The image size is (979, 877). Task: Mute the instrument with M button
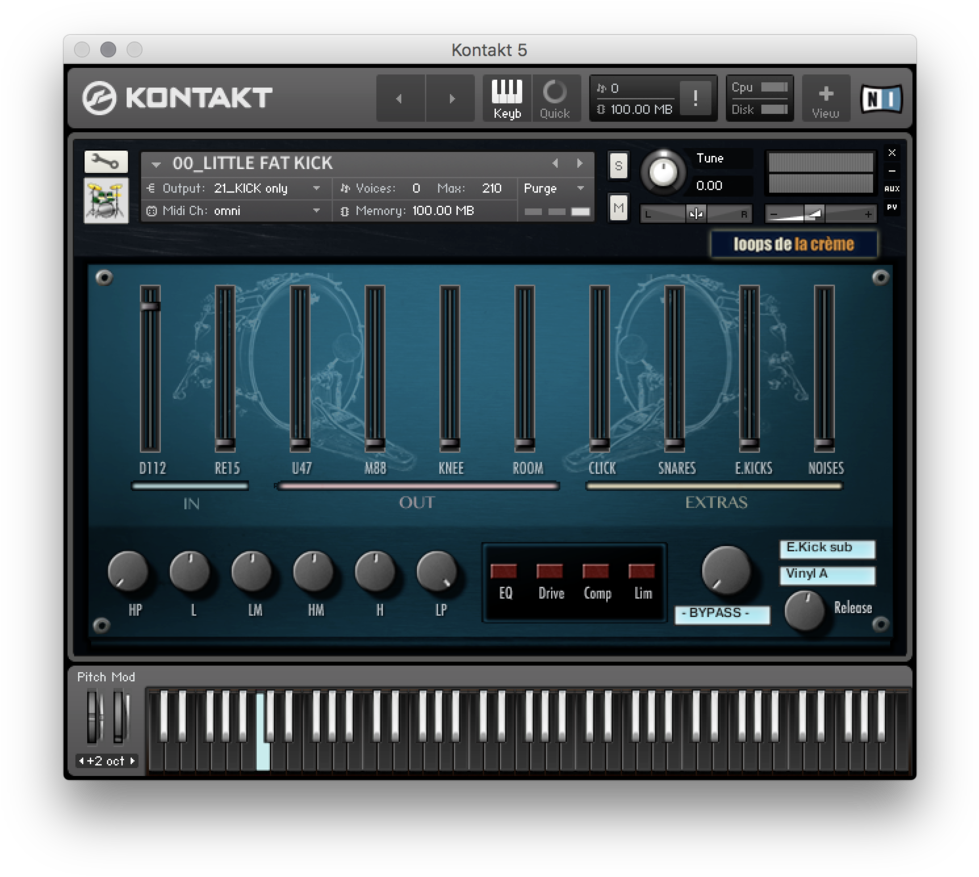coord(618,208)
